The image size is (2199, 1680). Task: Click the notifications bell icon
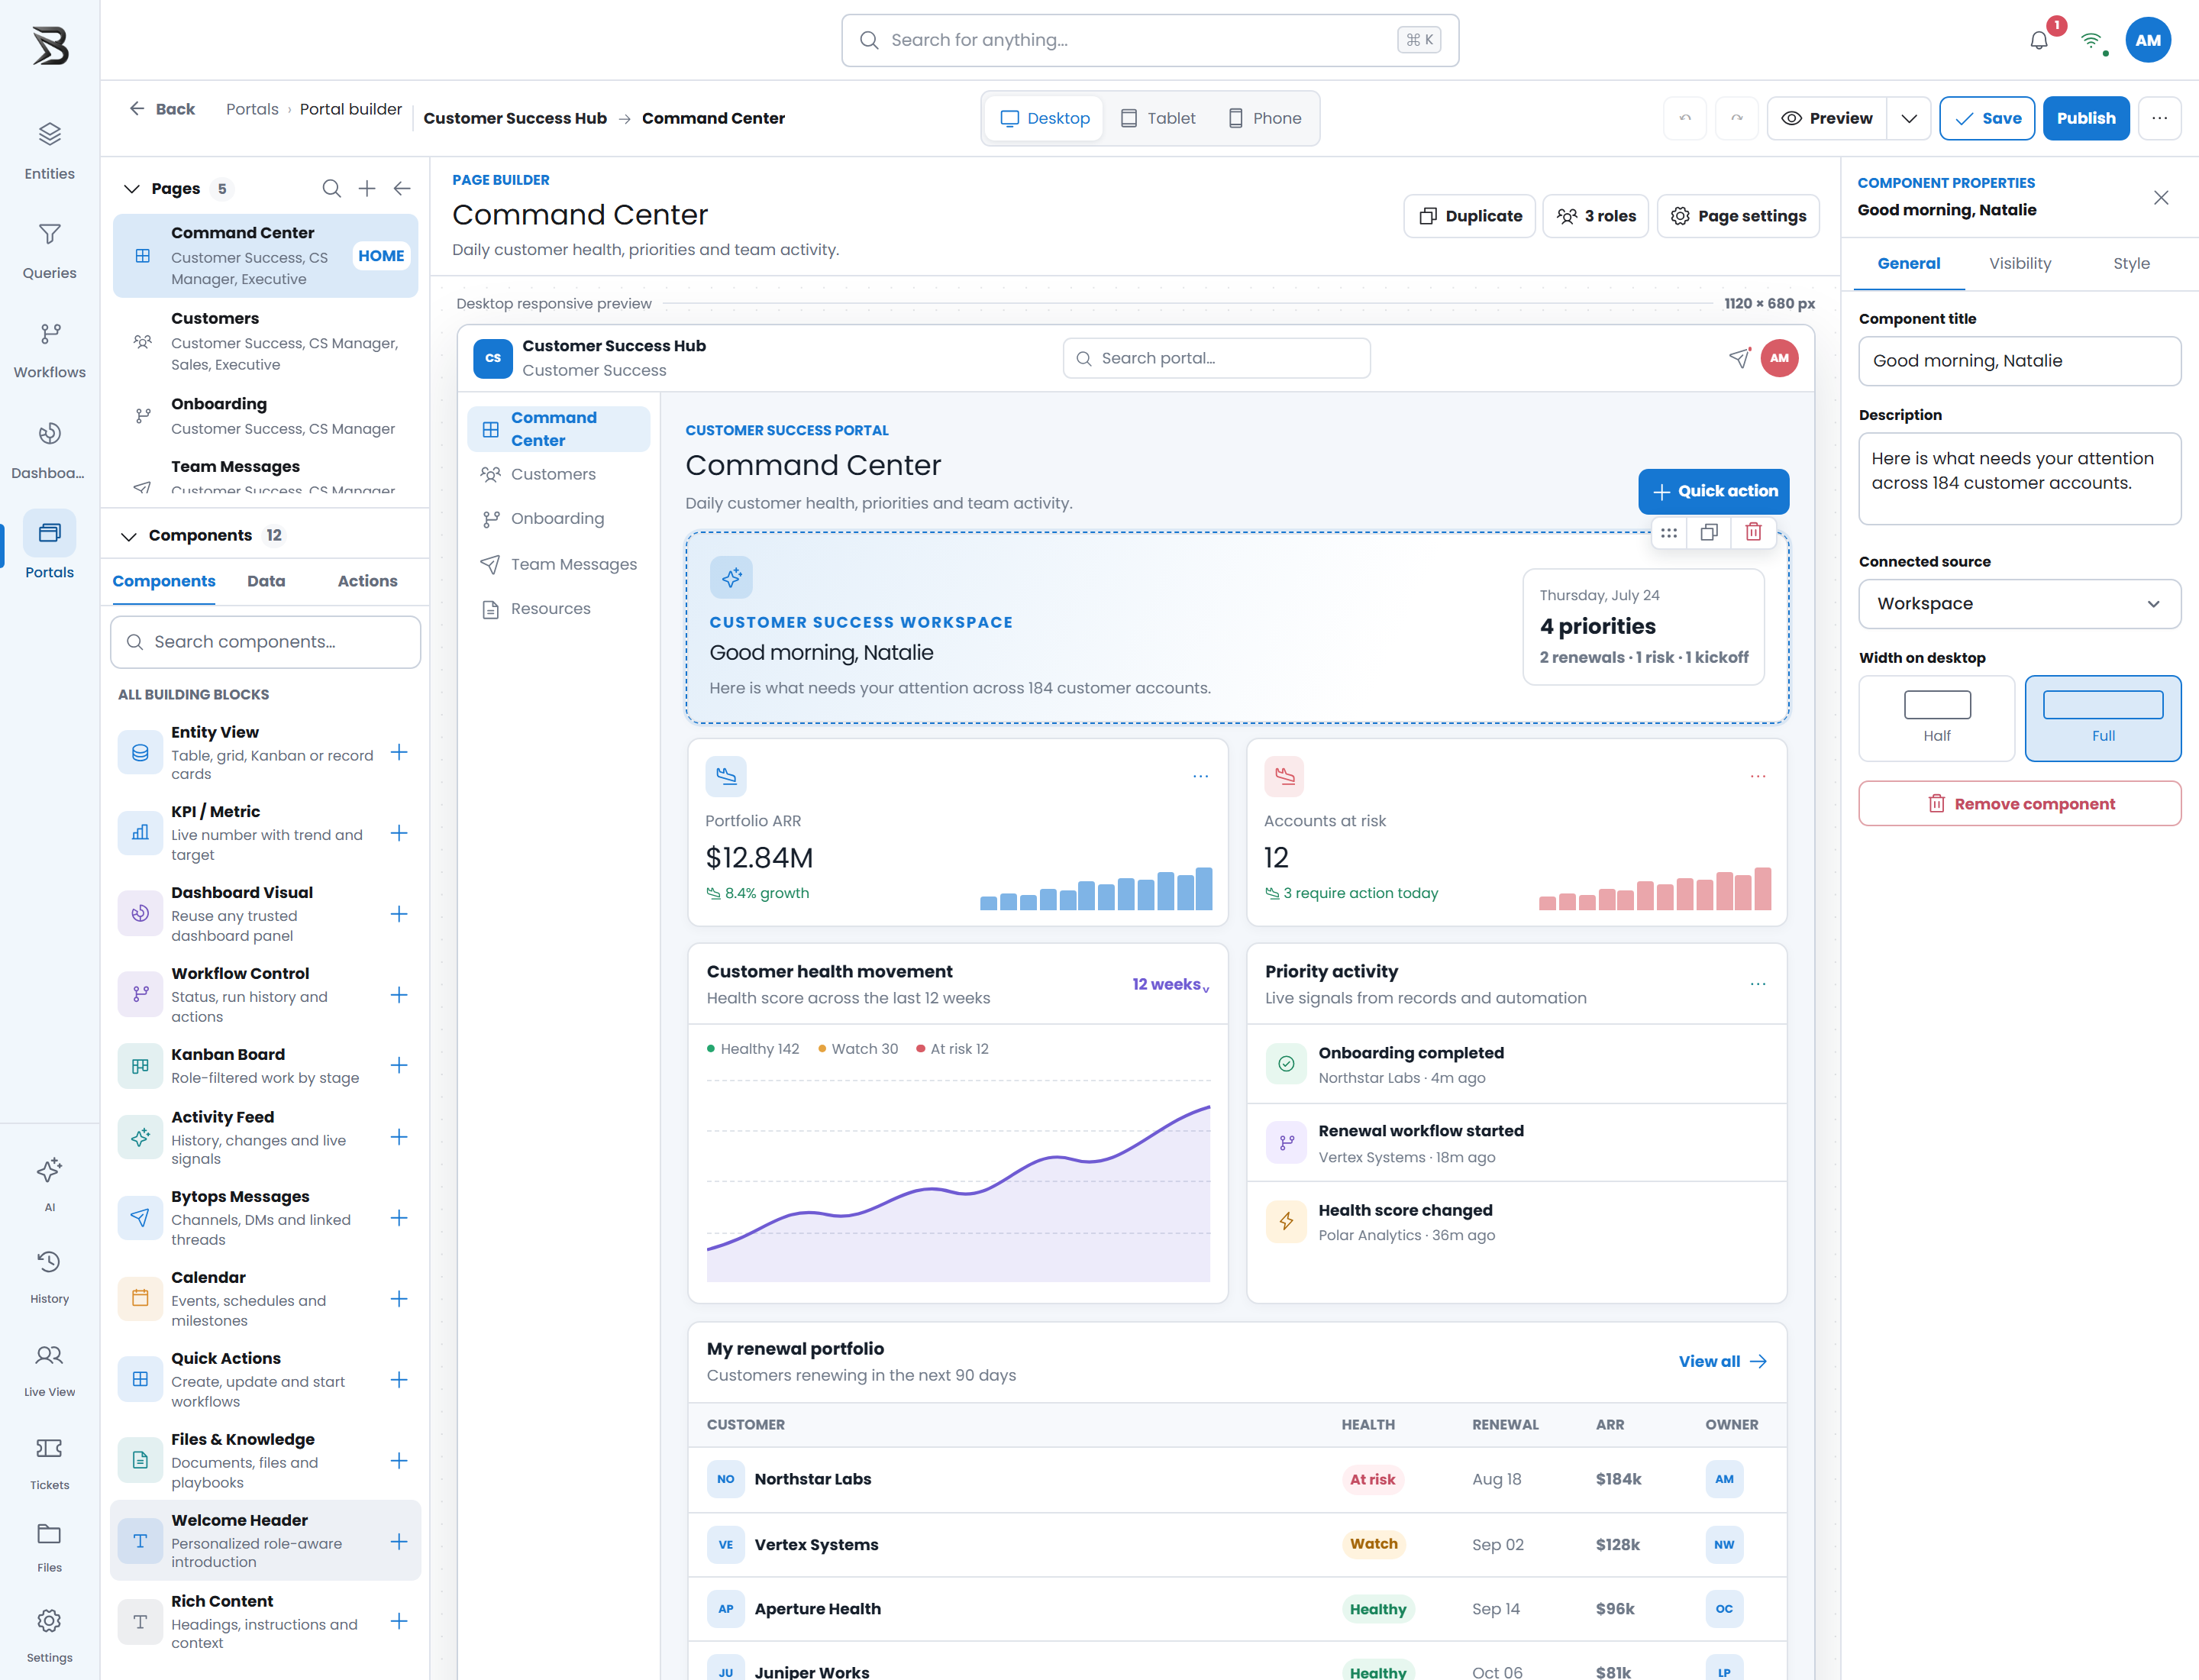point(2039,40)
